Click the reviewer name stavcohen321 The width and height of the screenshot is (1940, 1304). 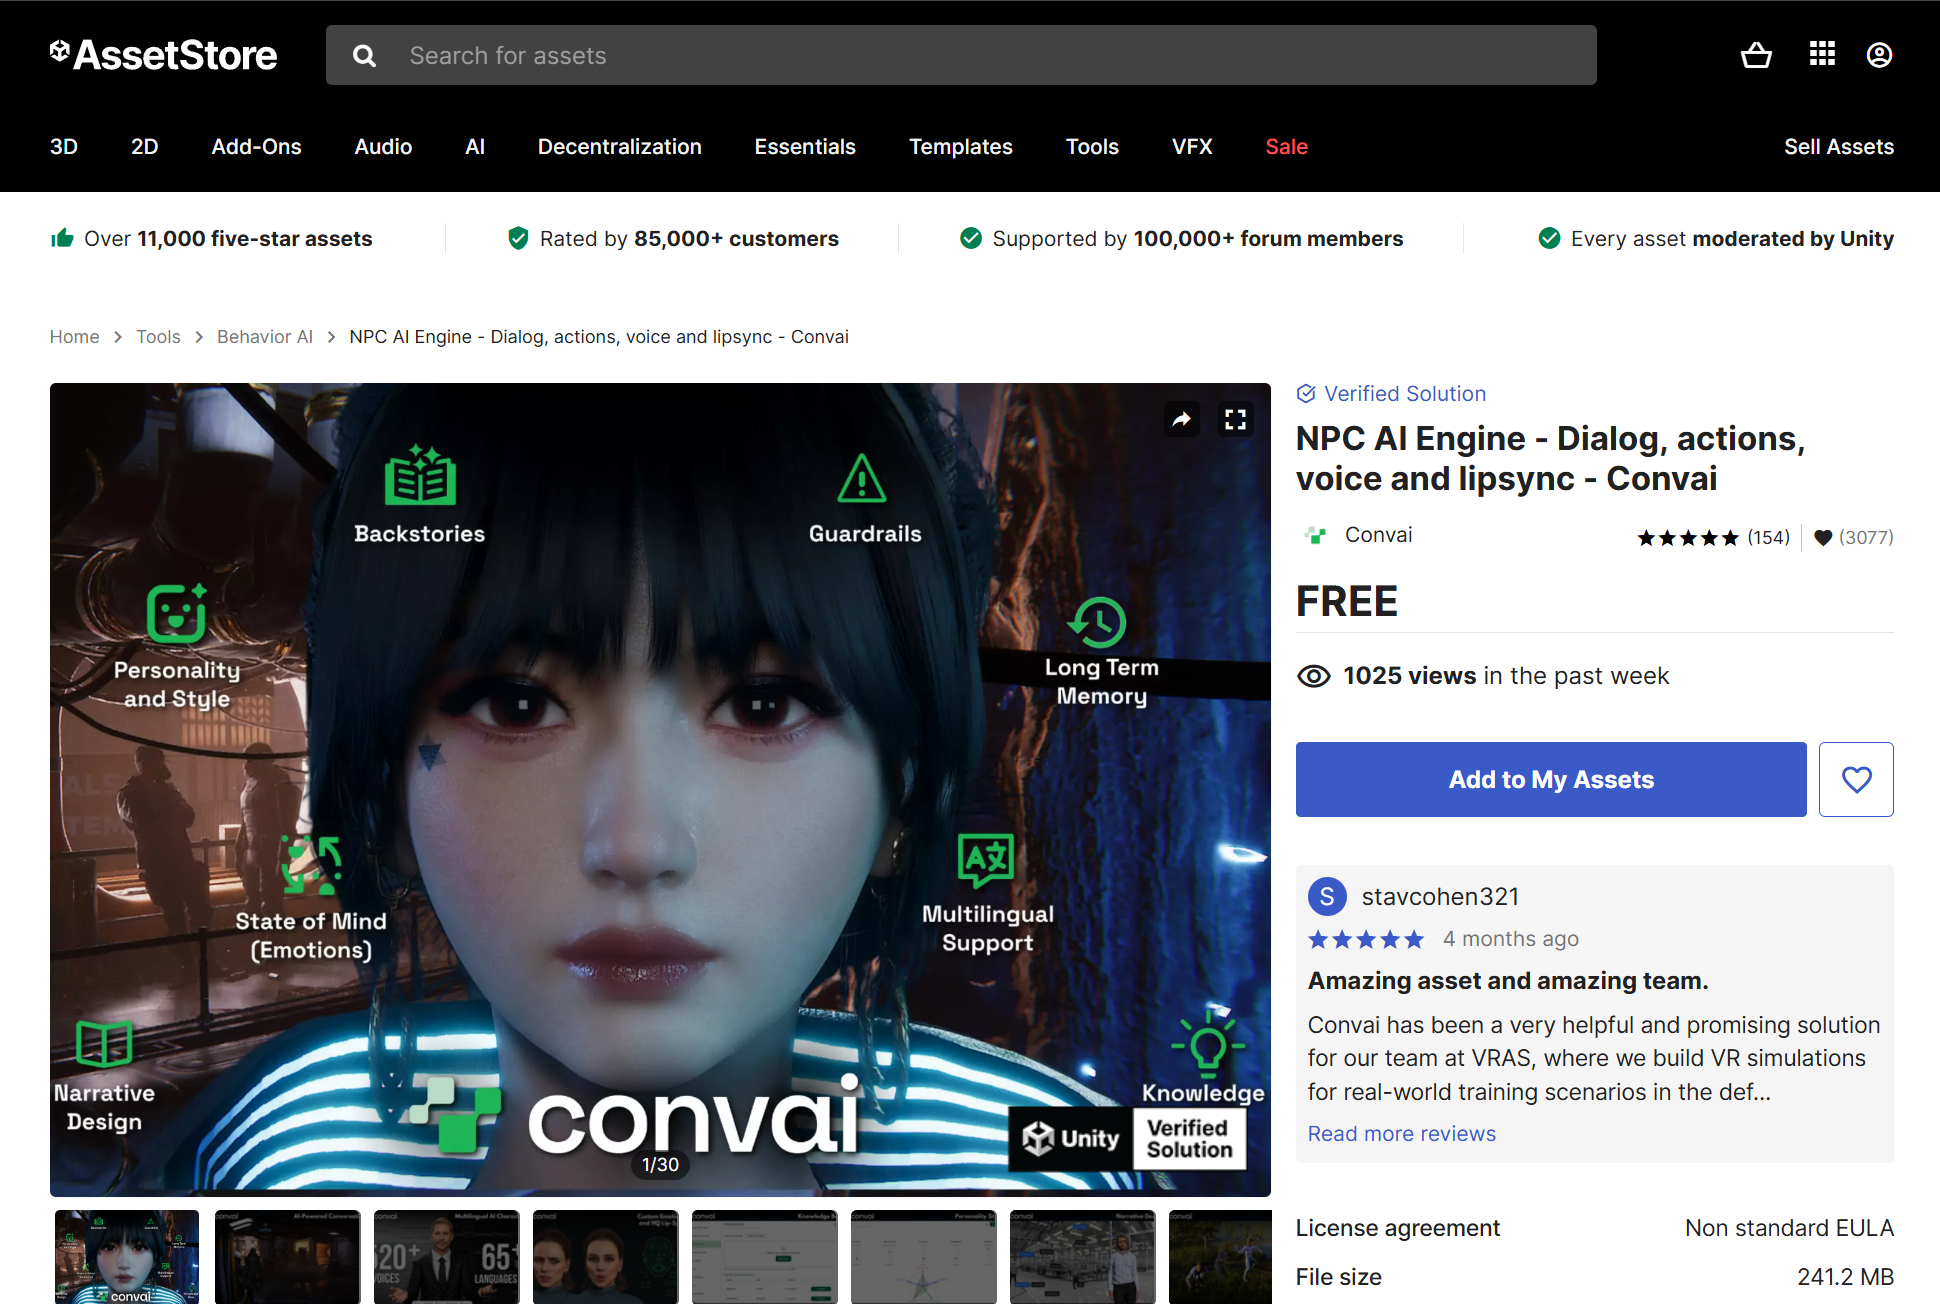(1440, 897)
